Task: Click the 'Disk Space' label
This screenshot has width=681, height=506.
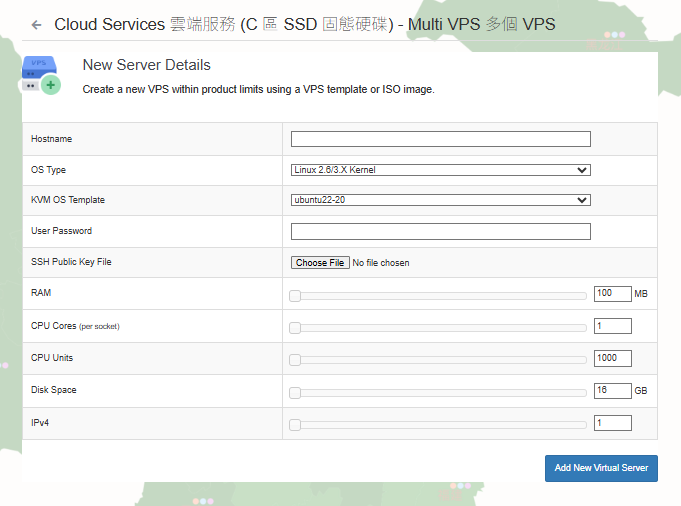Action: coord(53,390)
